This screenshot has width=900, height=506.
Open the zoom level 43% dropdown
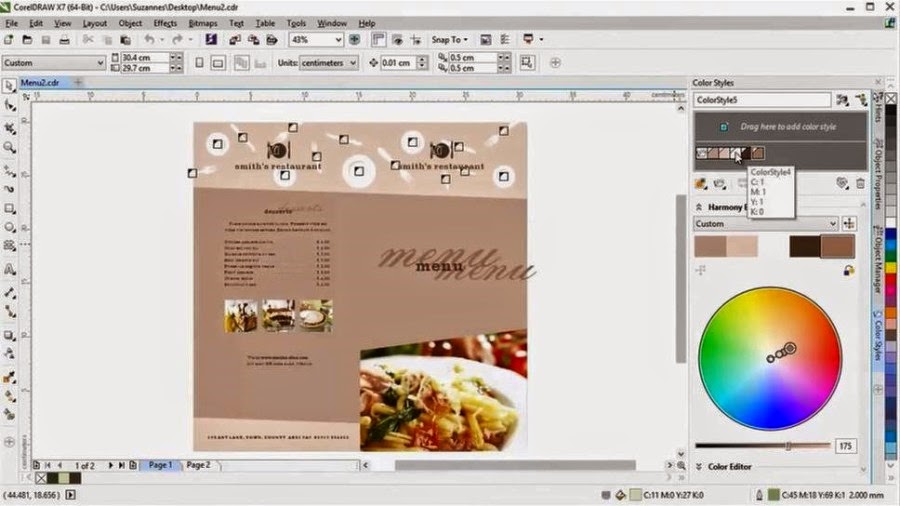click(x=316, y=40)
